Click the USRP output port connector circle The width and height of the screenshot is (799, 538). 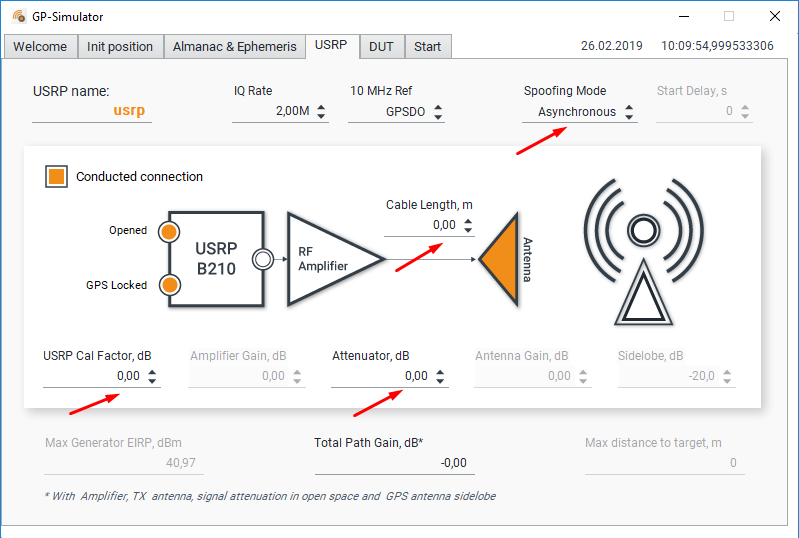(263, 259)
